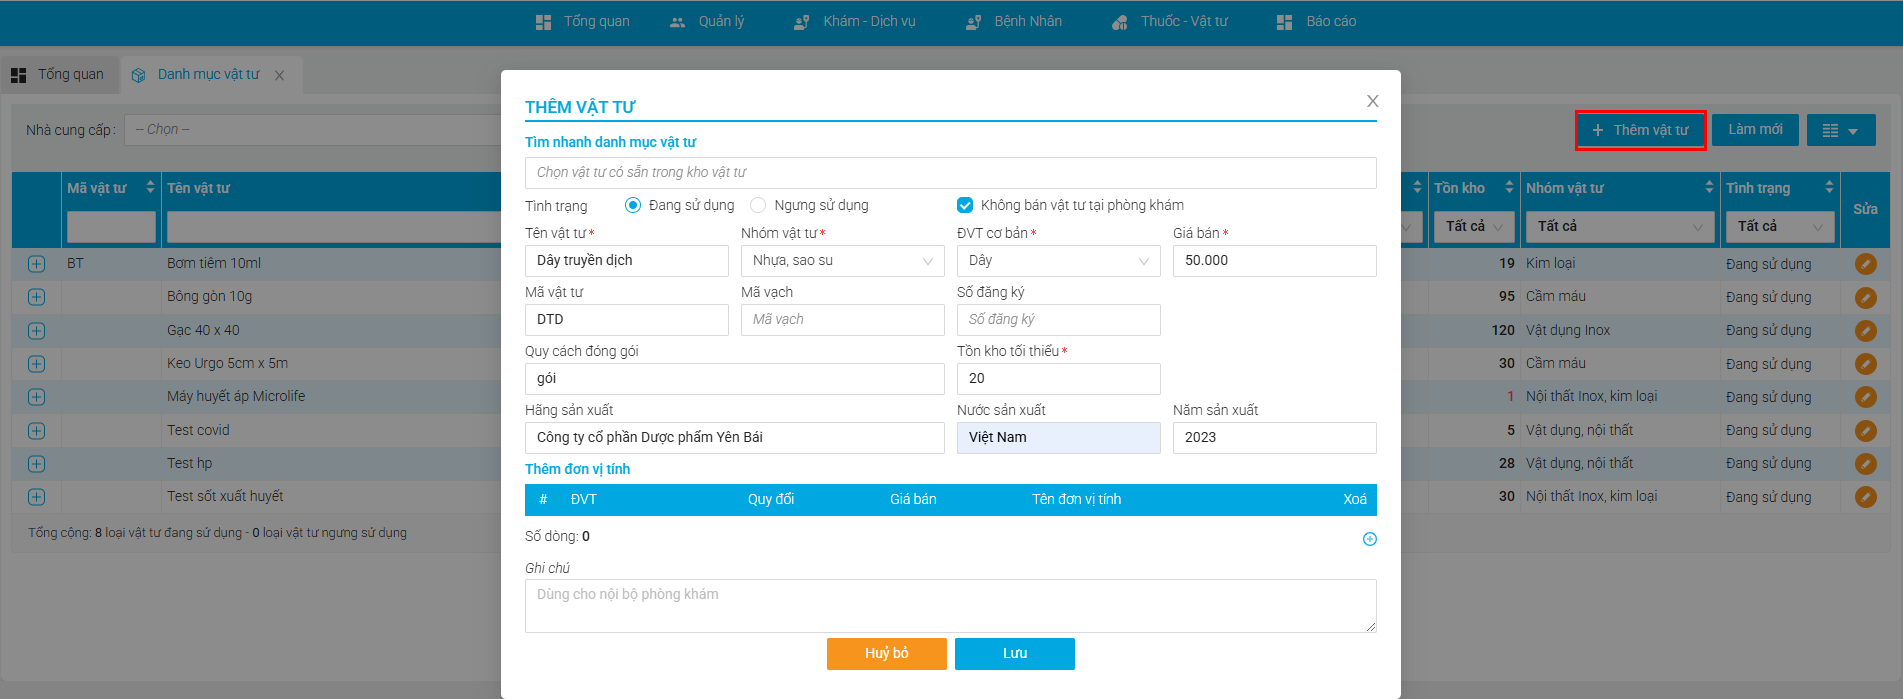Viewport: 1903px width, 699px height.
Task: Expand the Test sốt xuất huyết row
Action: [x=37, y=497]
